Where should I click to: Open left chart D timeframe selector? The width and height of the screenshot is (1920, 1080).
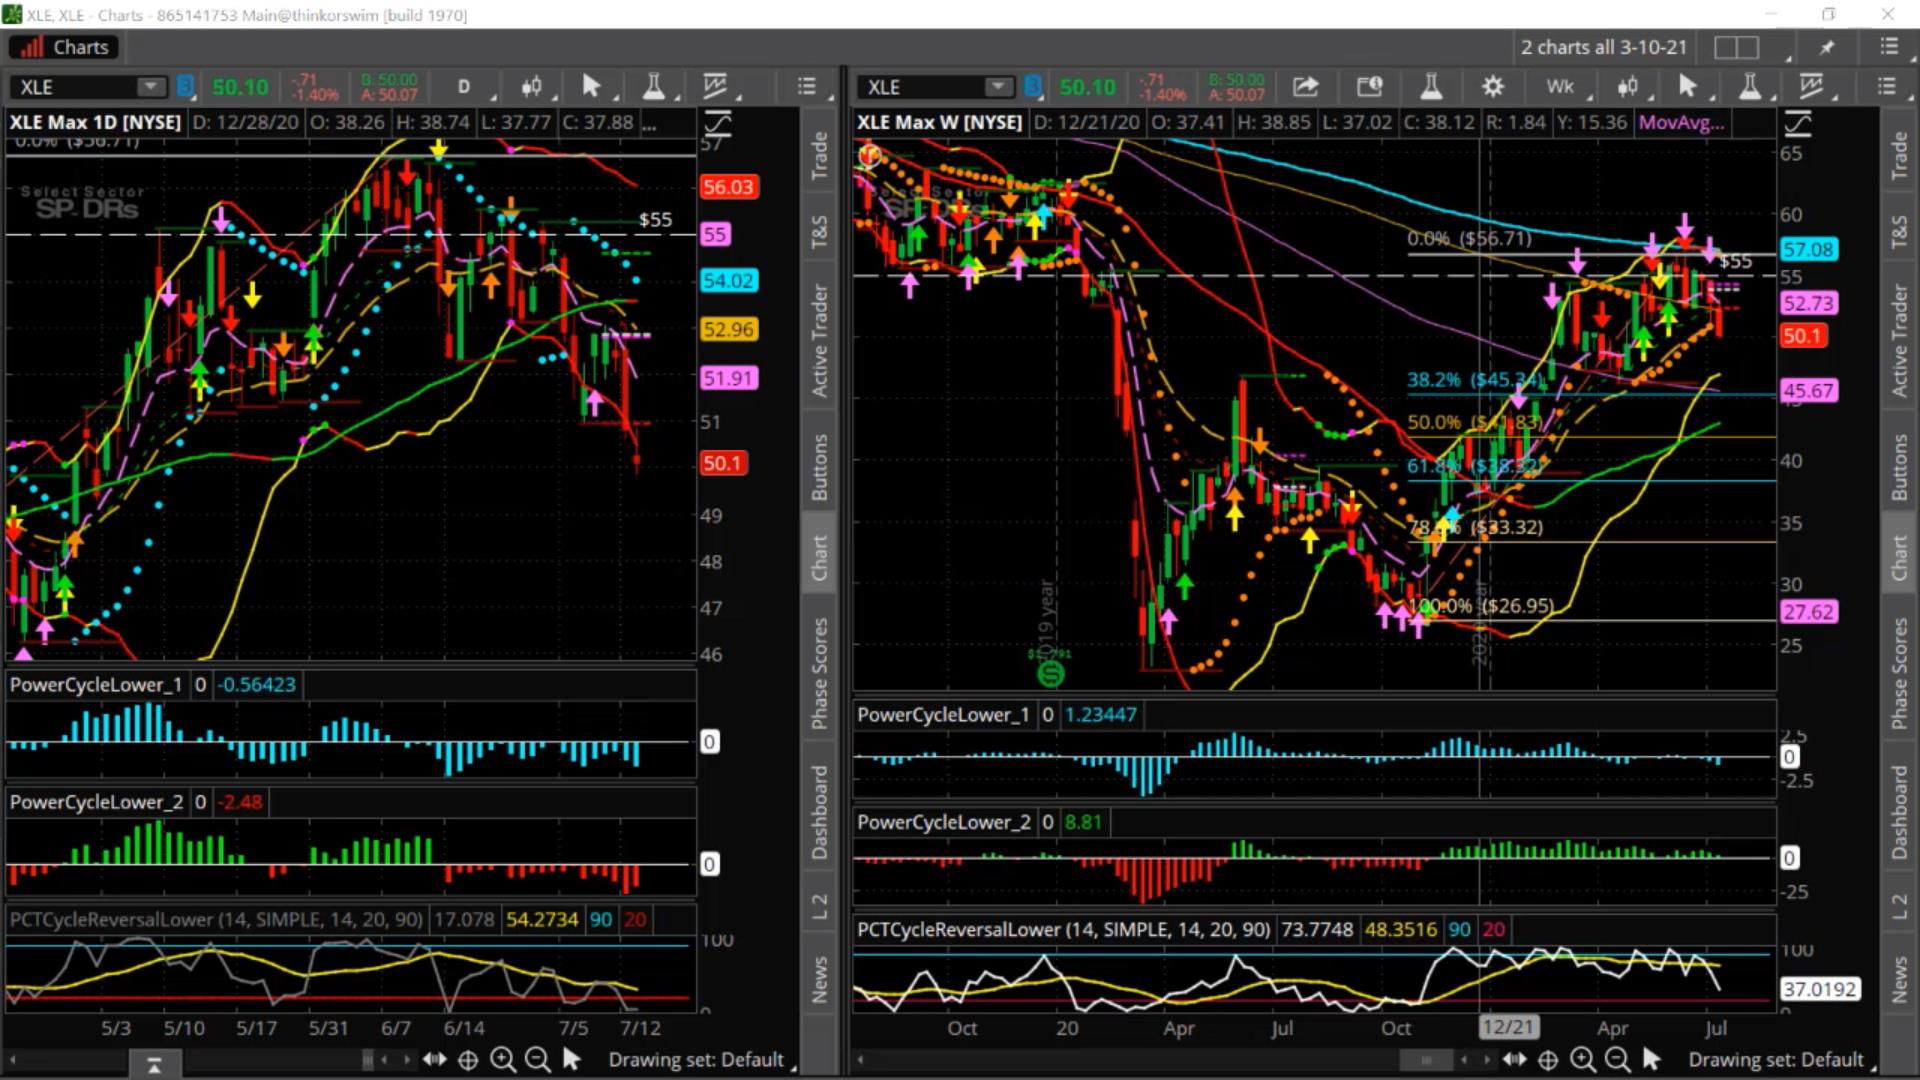coord(464,87)
